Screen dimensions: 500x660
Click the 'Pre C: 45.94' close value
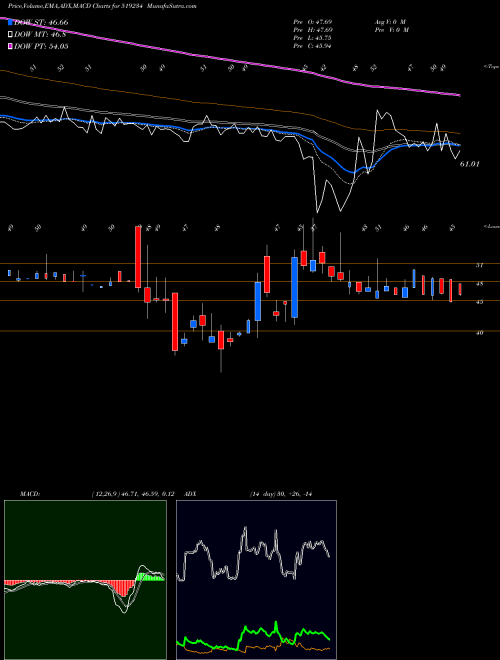click(313, 46)
